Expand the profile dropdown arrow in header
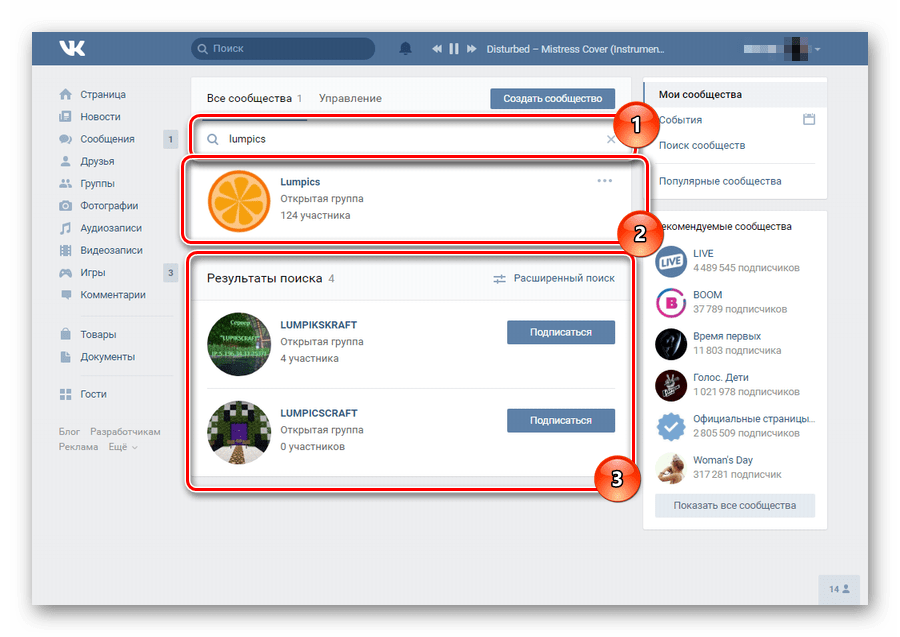 pos(818,49)
